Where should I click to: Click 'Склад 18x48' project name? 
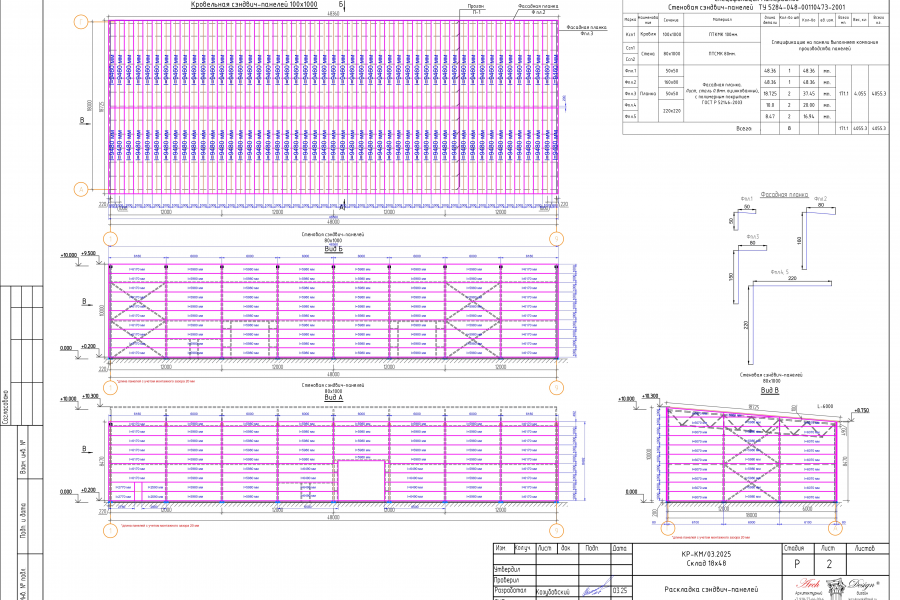tap(706, 563)
